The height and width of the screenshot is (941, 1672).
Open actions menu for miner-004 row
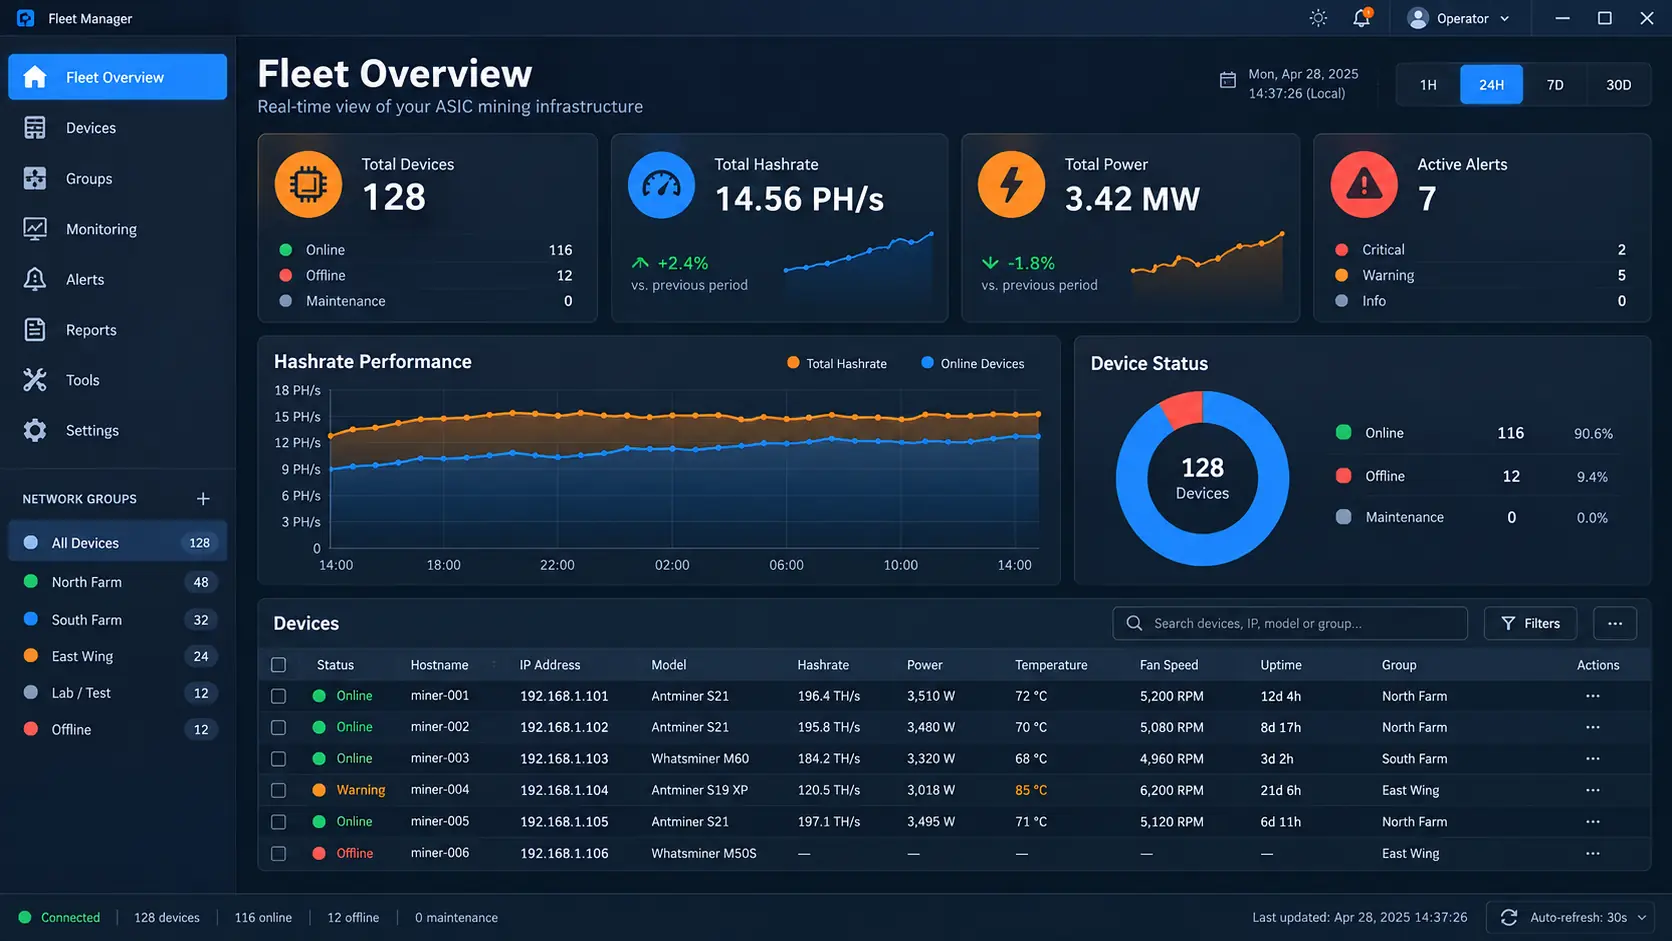1592,790
